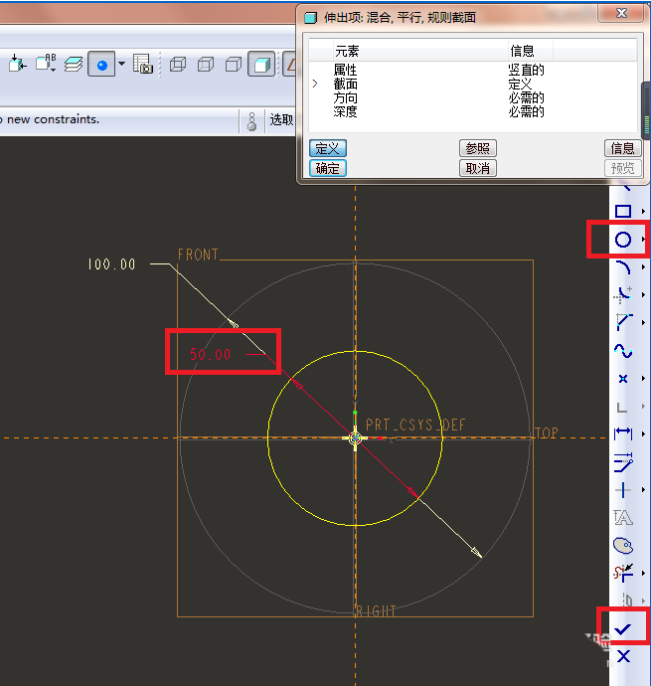
Task: Cancel sketch with the blue X icon
Action: pyautogui.click(x=623, y=656)
